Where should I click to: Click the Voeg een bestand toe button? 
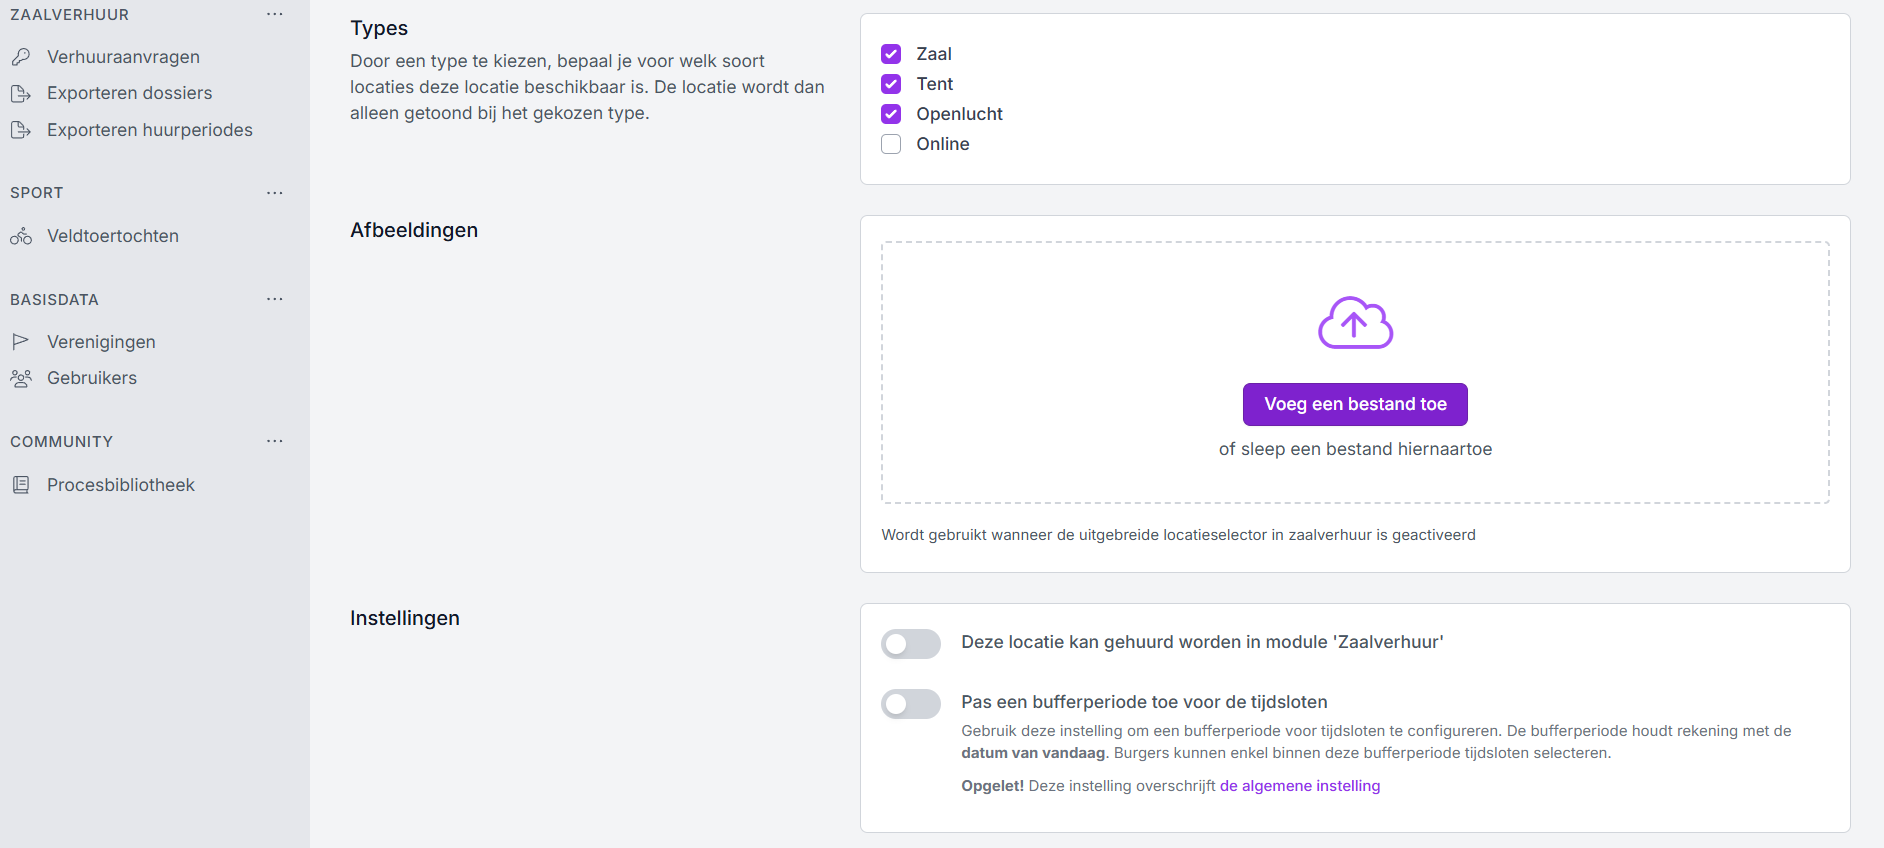[x=1355, y=404]
